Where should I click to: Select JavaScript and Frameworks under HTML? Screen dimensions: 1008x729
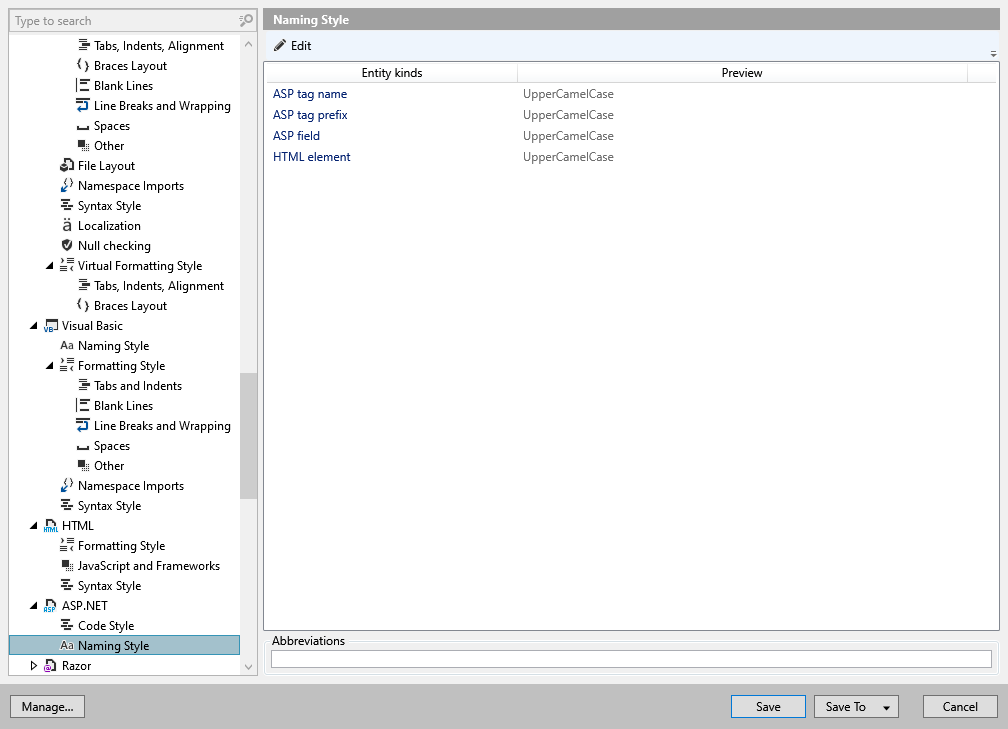click(x=148, y=566)
